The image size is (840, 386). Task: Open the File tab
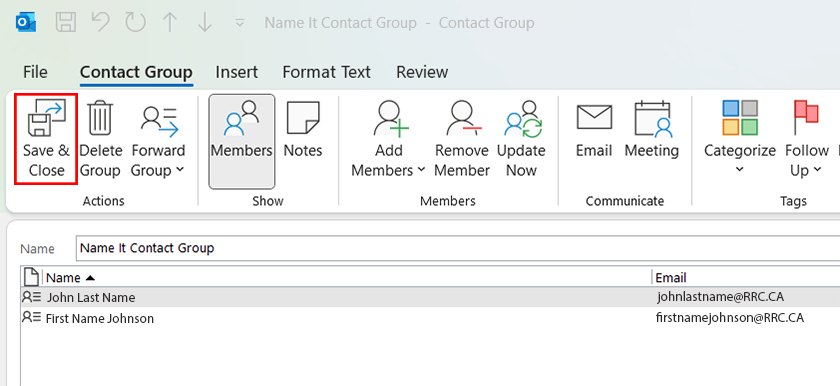35,72
